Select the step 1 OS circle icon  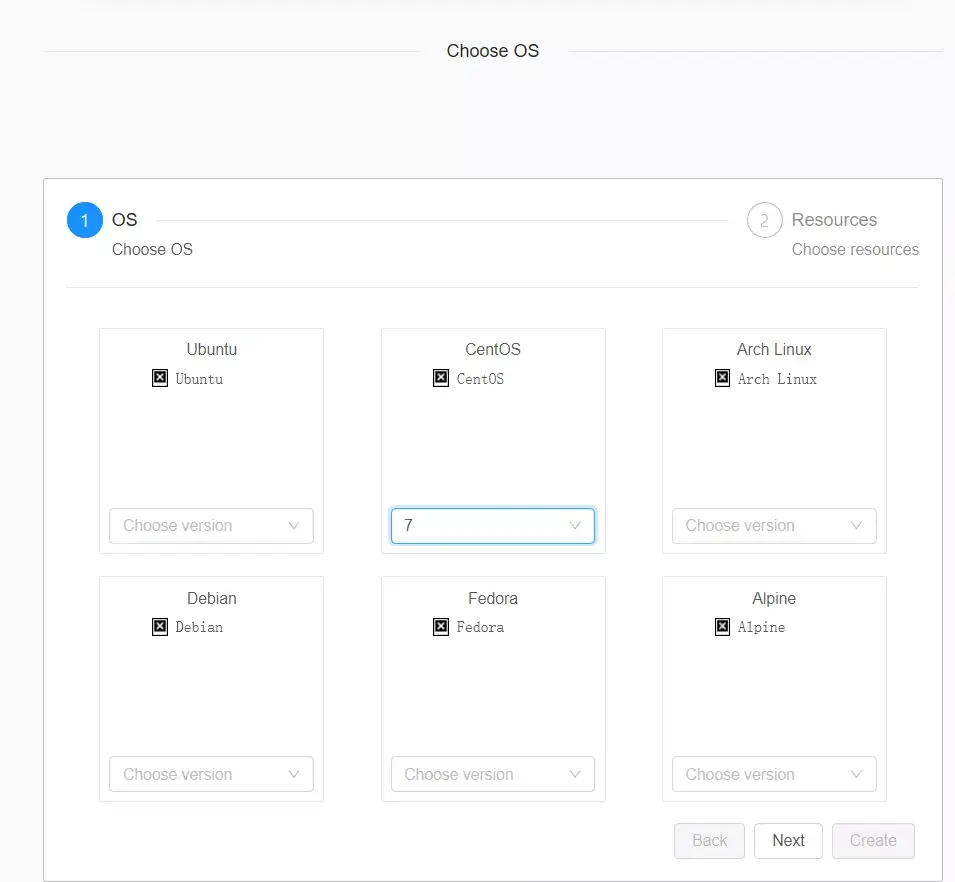pos(85,220)
